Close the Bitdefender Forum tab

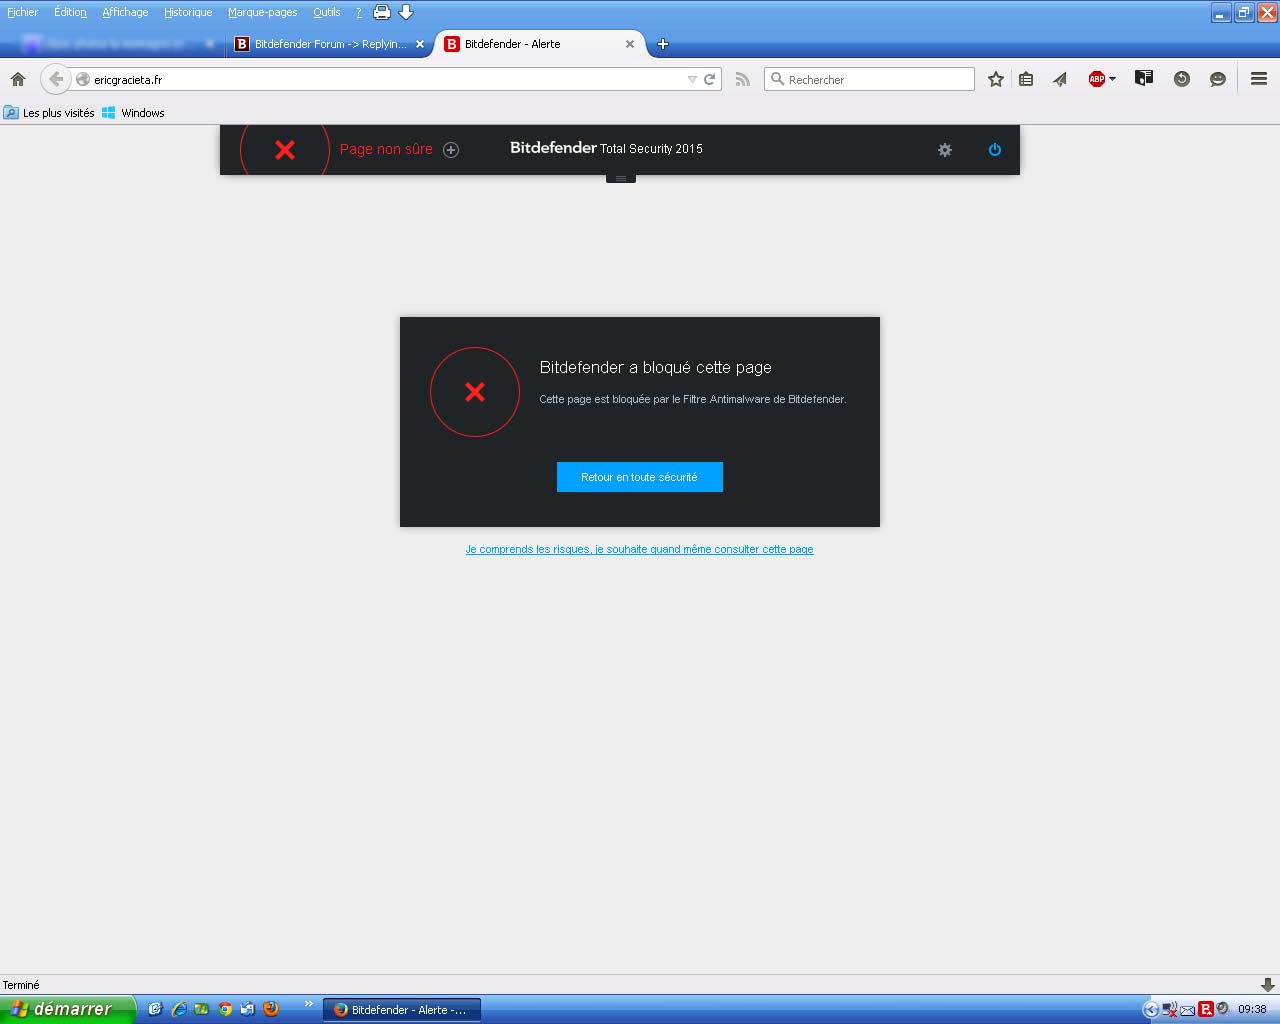pos(420,44)
